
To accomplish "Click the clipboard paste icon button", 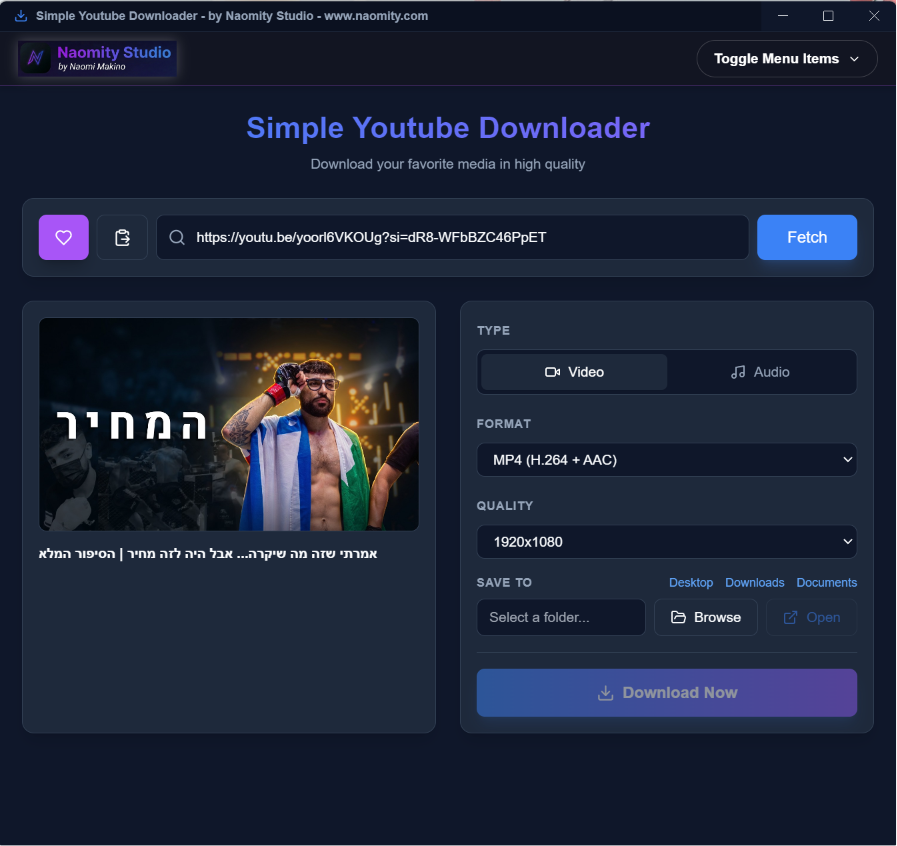I will (122, 237).
